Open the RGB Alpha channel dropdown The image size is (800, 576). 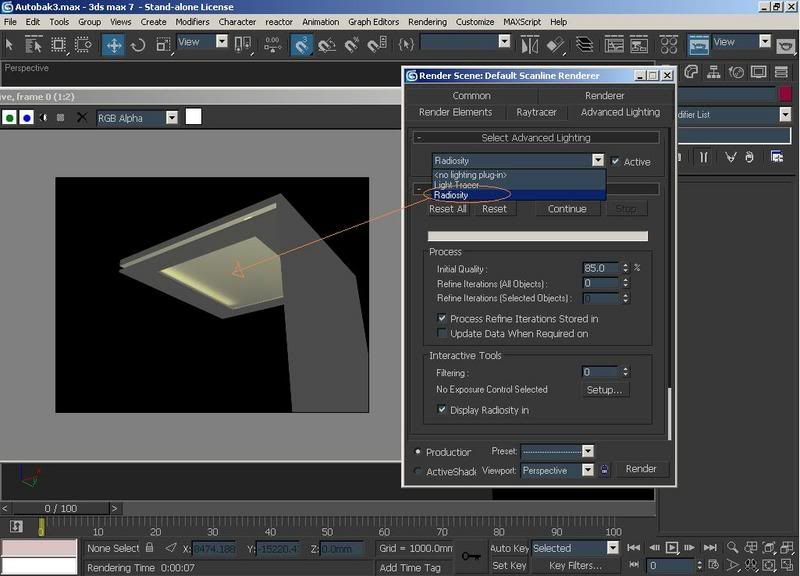[171, 118]
